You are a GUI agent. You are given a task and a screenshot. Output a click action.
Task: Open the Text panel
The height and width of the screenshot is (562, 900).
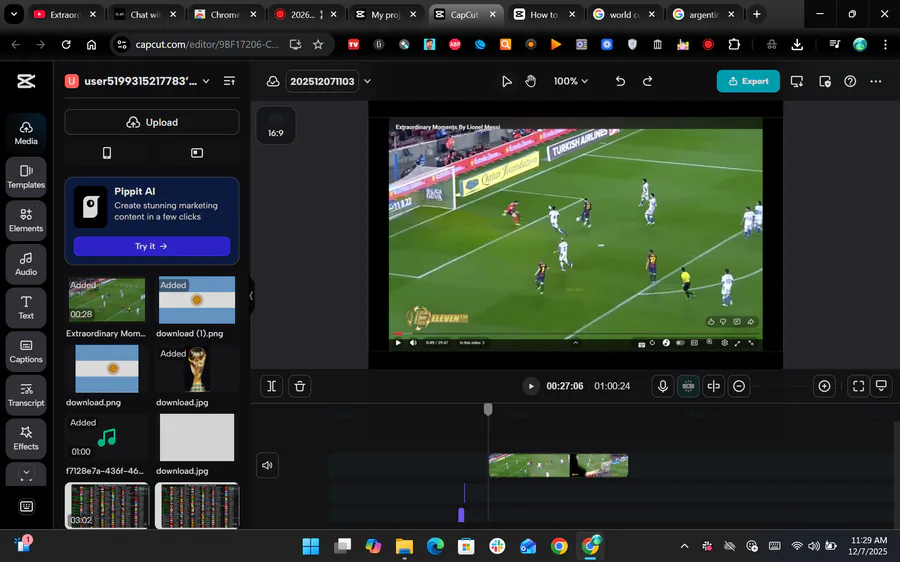26,308
